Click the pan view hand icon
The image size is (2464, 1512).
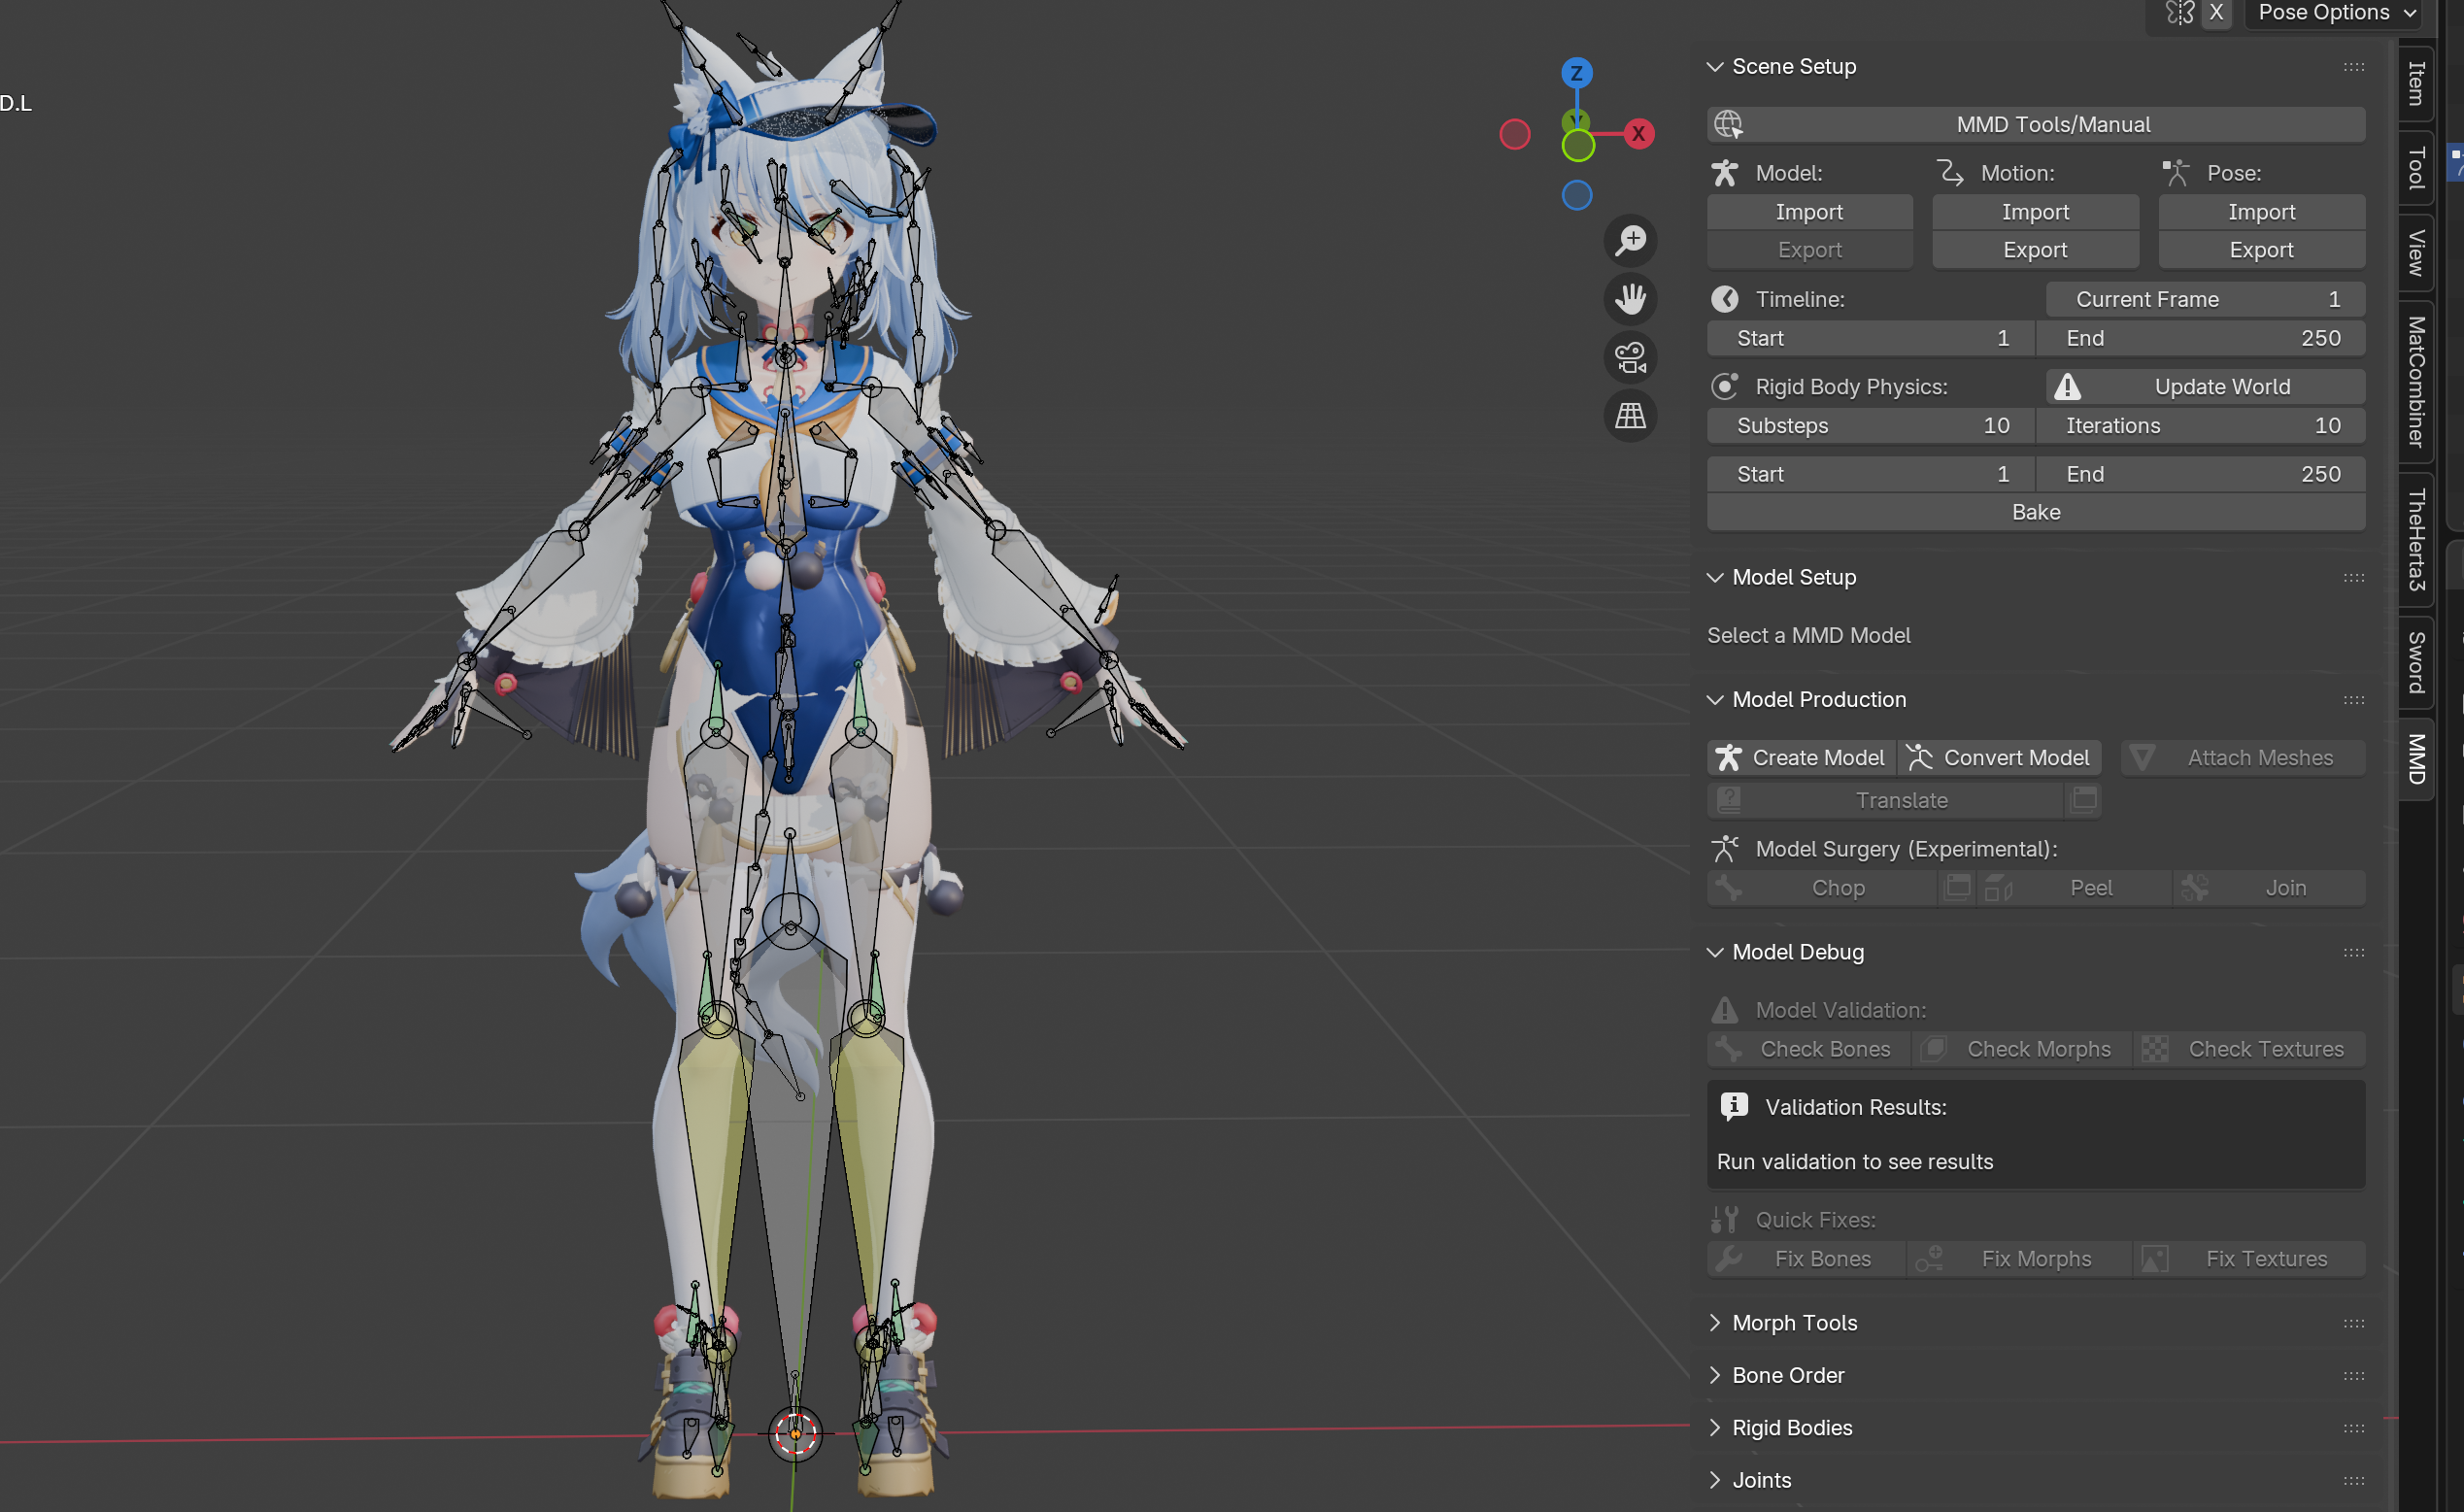point(1630,299)
